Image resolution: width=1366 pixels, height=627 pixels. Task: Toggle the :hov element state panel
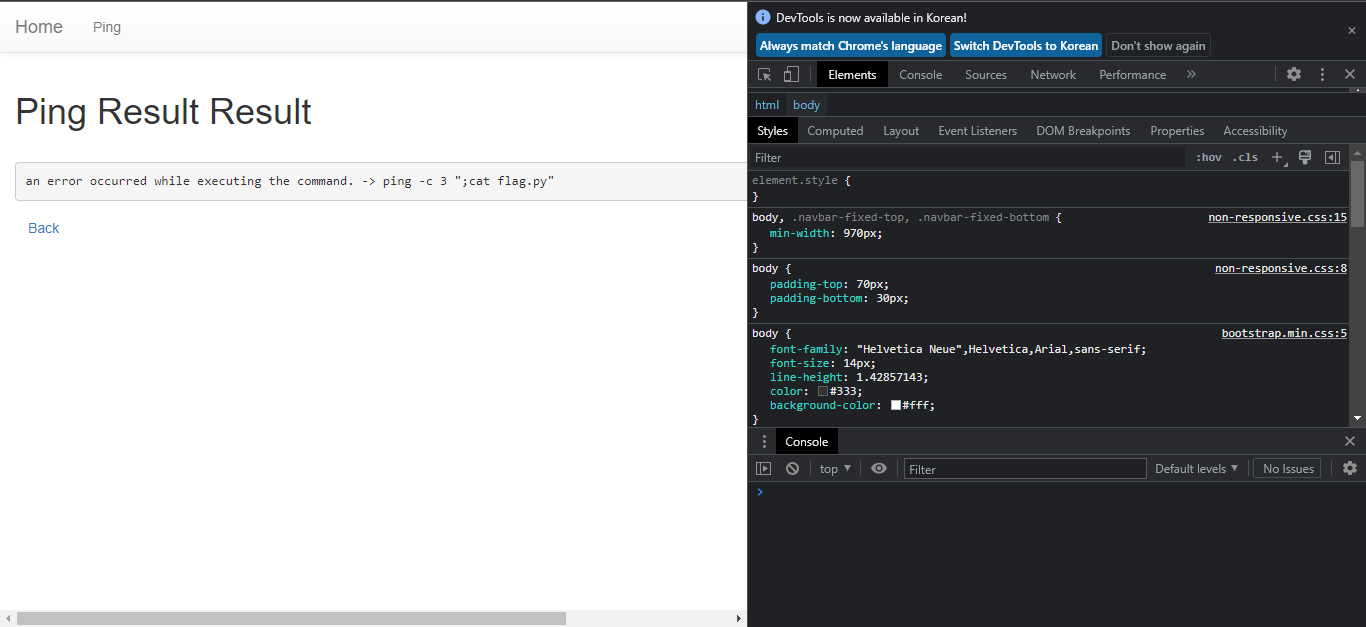coord(1208,157)
